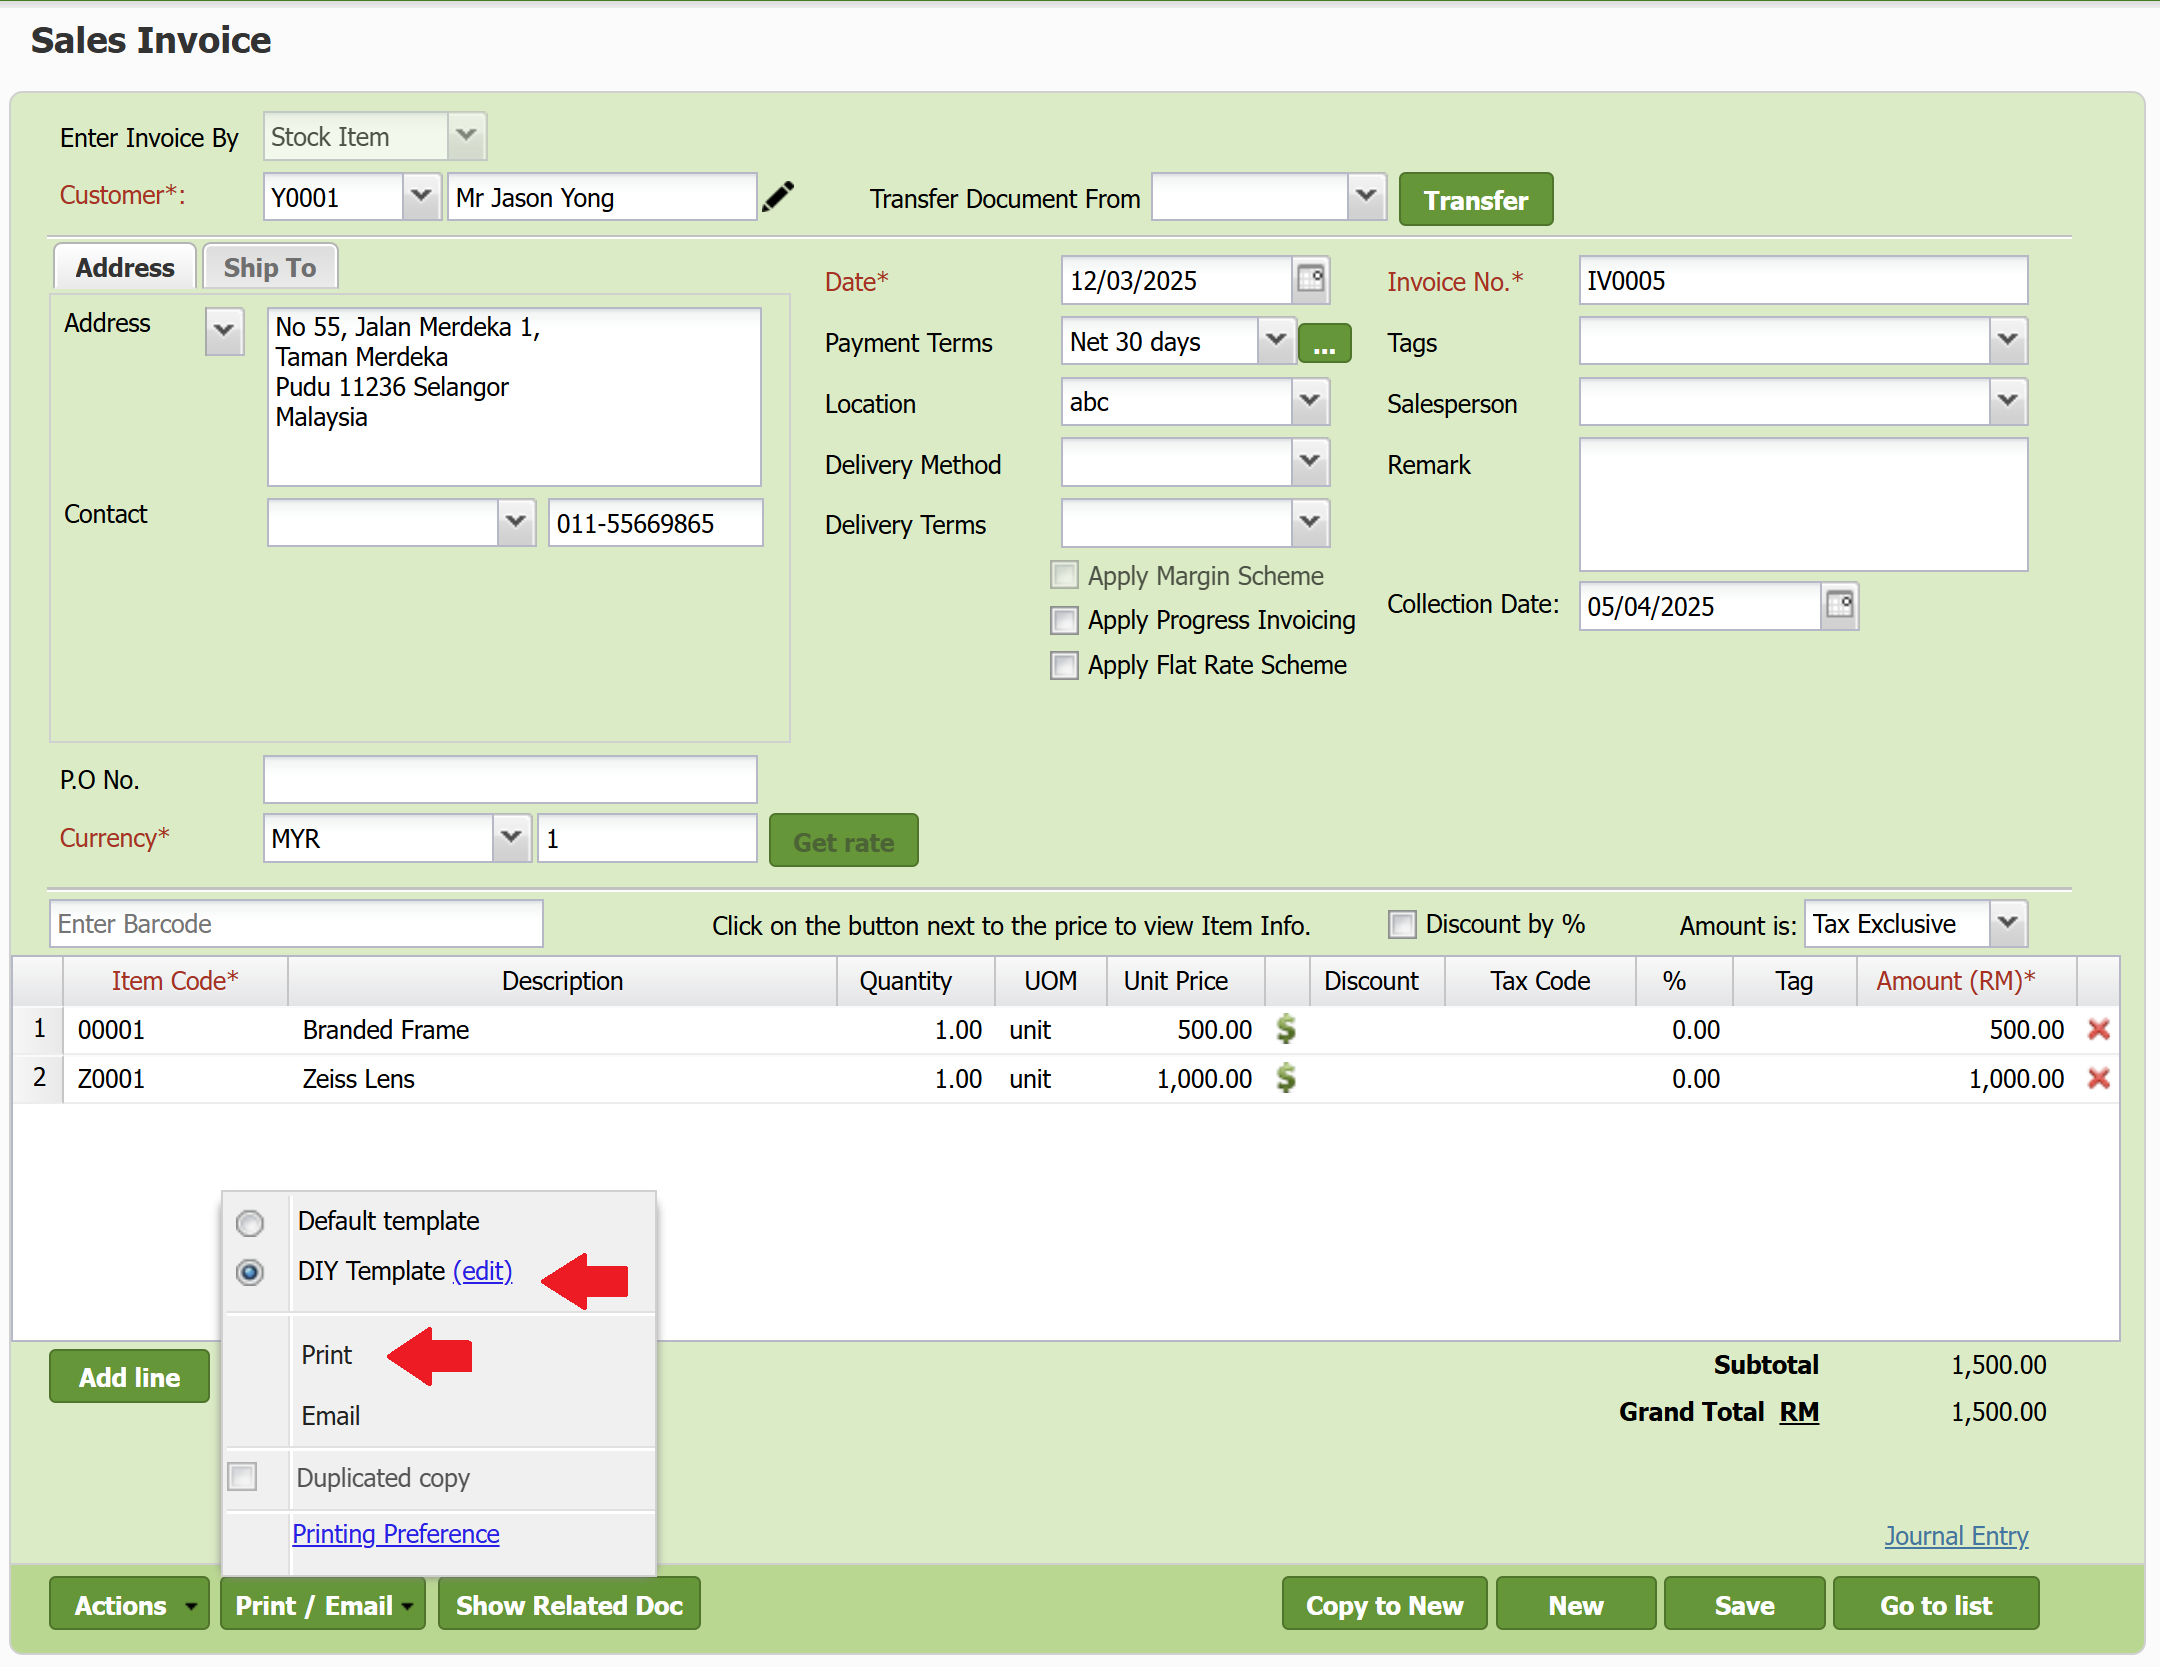Switch to the Ship To tab
Image resolution: width=2160 pixels, height=1667 pixels.
[x=270, y=268]
